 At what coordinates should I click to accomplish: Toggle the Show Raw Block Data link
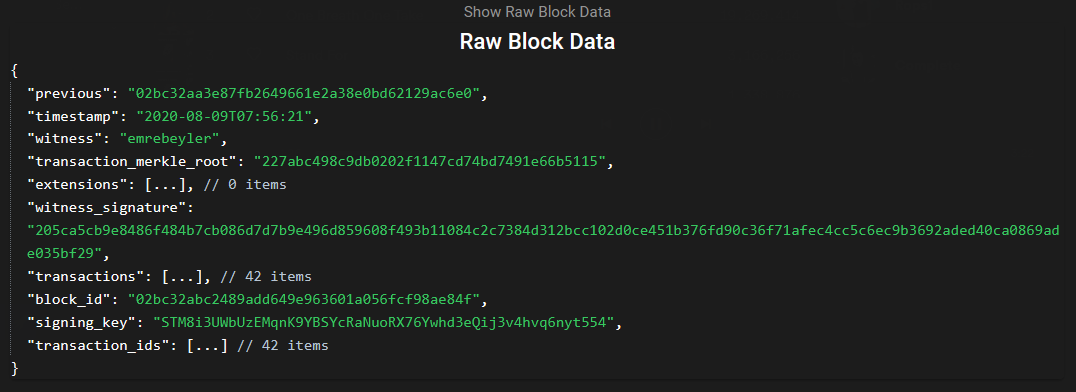(537, 12)
